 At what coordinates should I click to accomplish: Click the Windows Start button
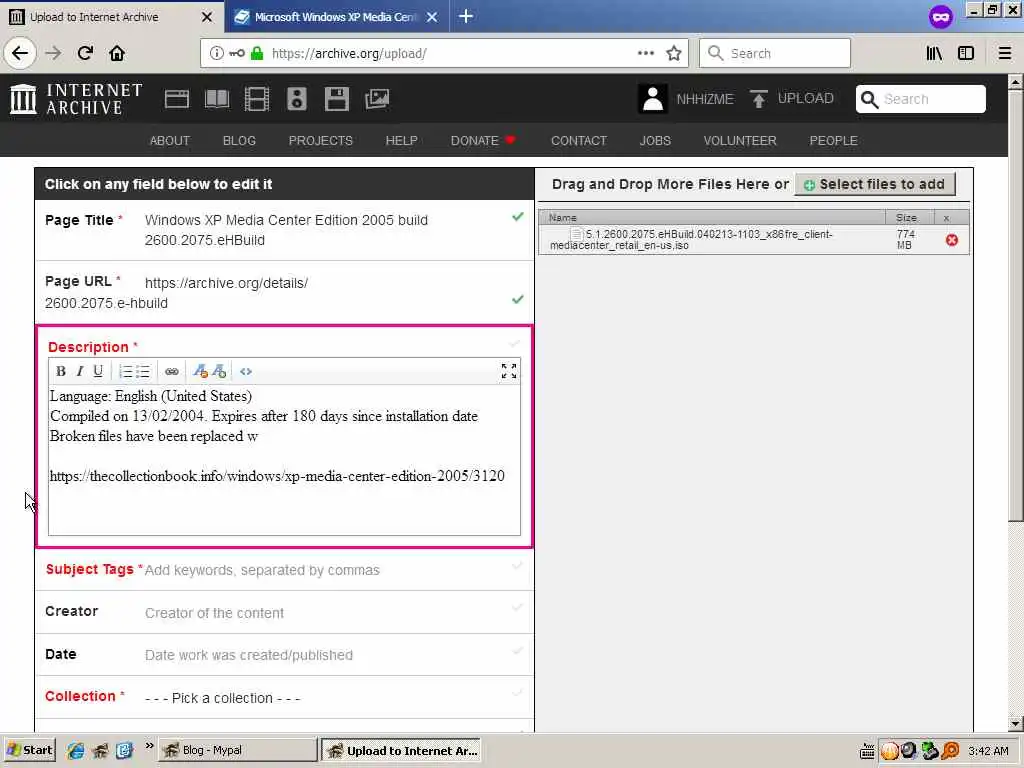29,750
